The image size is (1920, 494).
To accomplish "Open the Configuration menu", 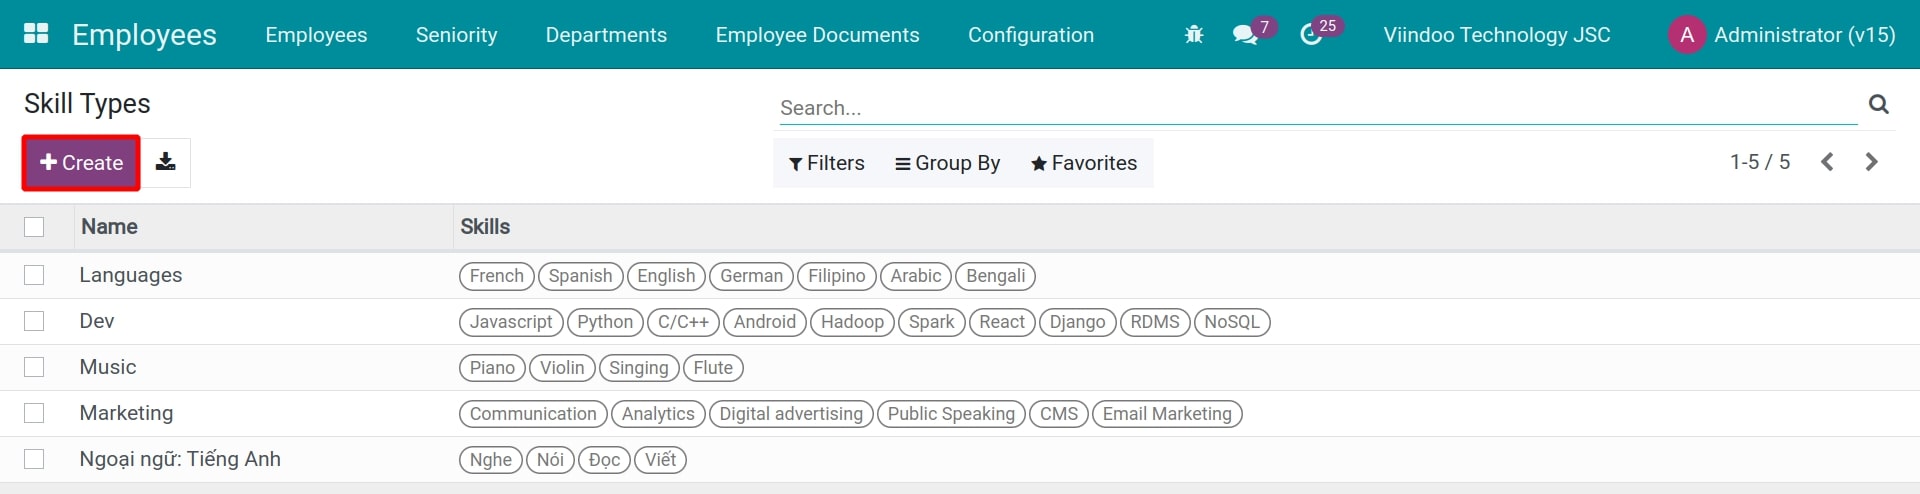I will point(1030,35).
